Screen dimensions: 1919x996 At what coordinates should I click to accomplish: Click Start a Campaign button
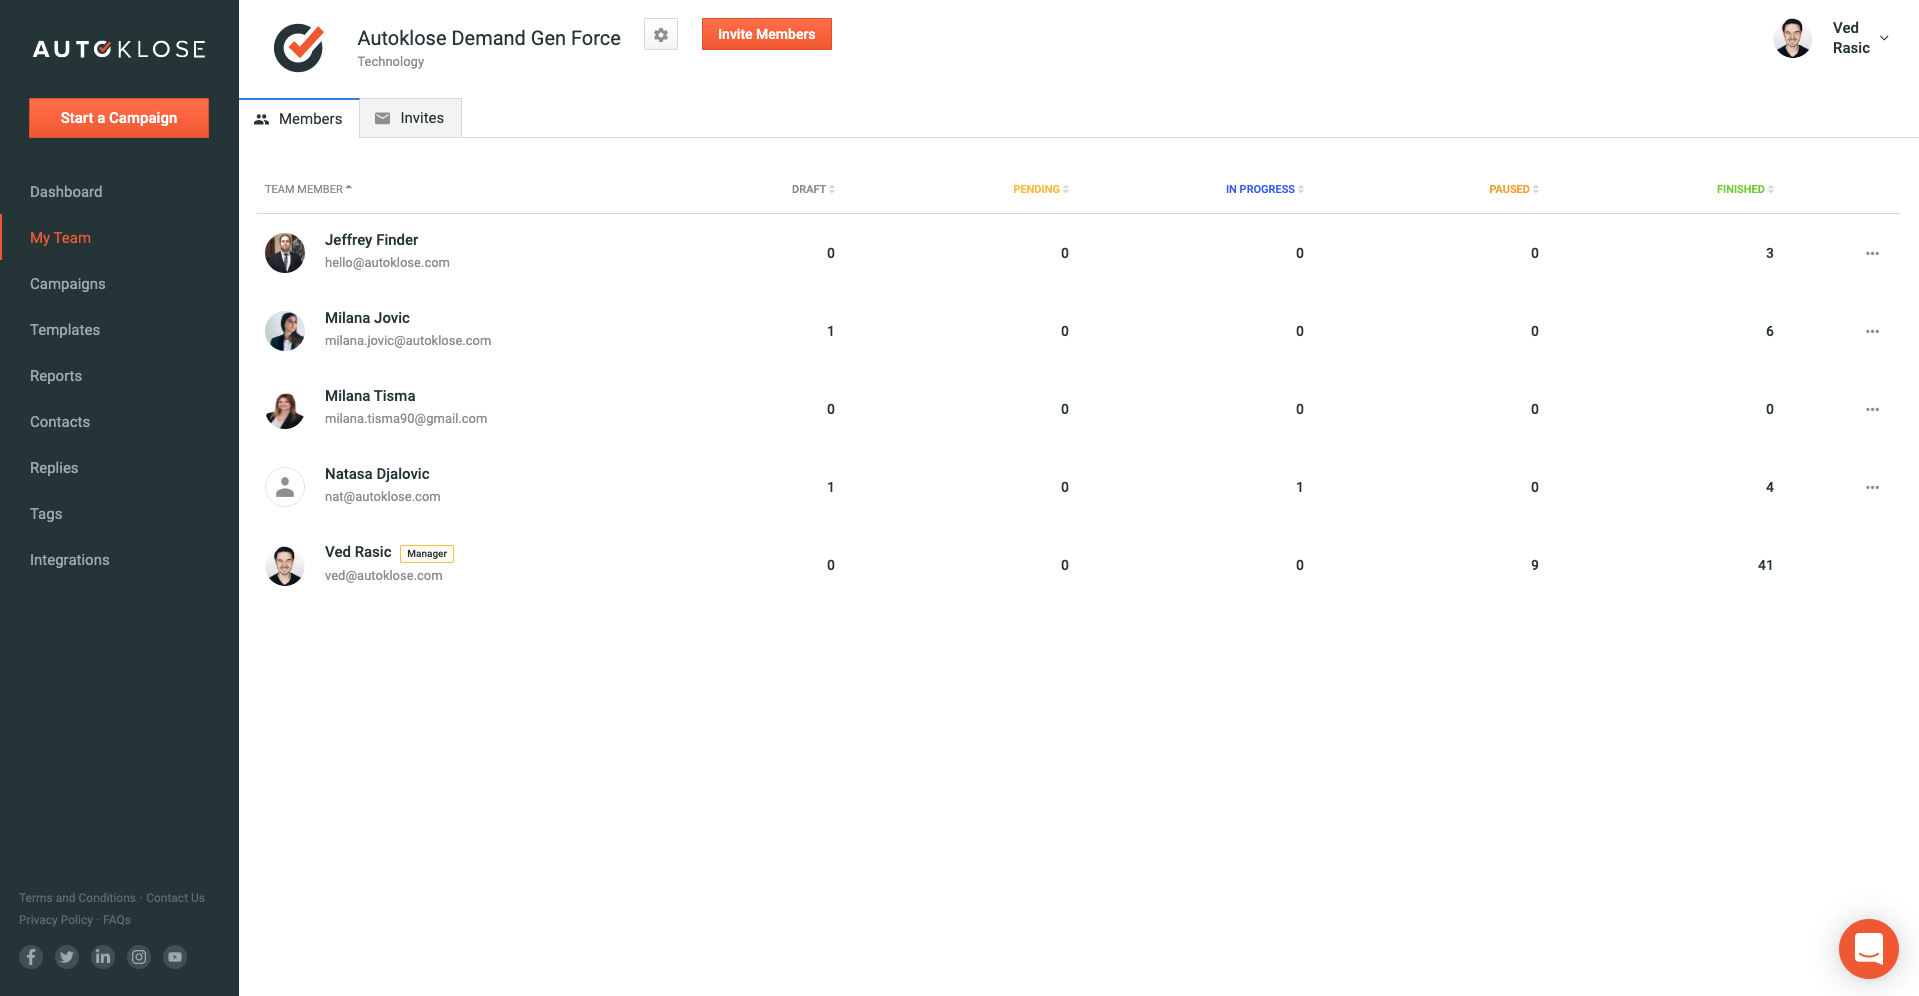coord(119,118)
